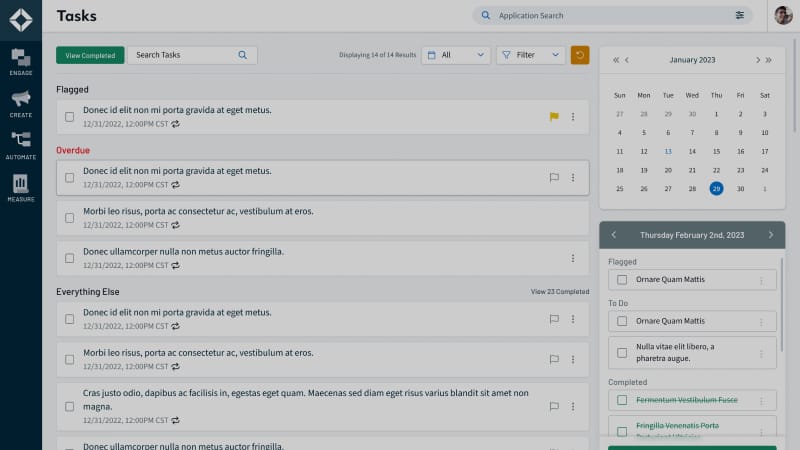Open the Engage section in sidebar
The width and height of the screenshot is (800, 450).
point(21,62)
